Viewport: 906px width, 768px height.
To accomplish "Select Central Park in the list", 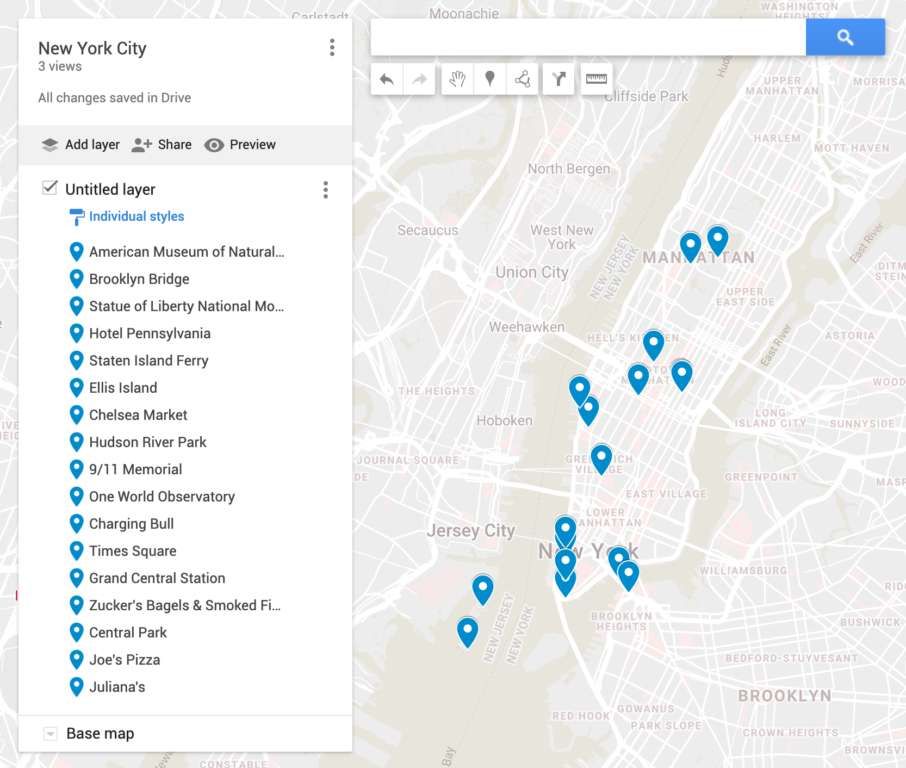I will click(x=128, y=632).
